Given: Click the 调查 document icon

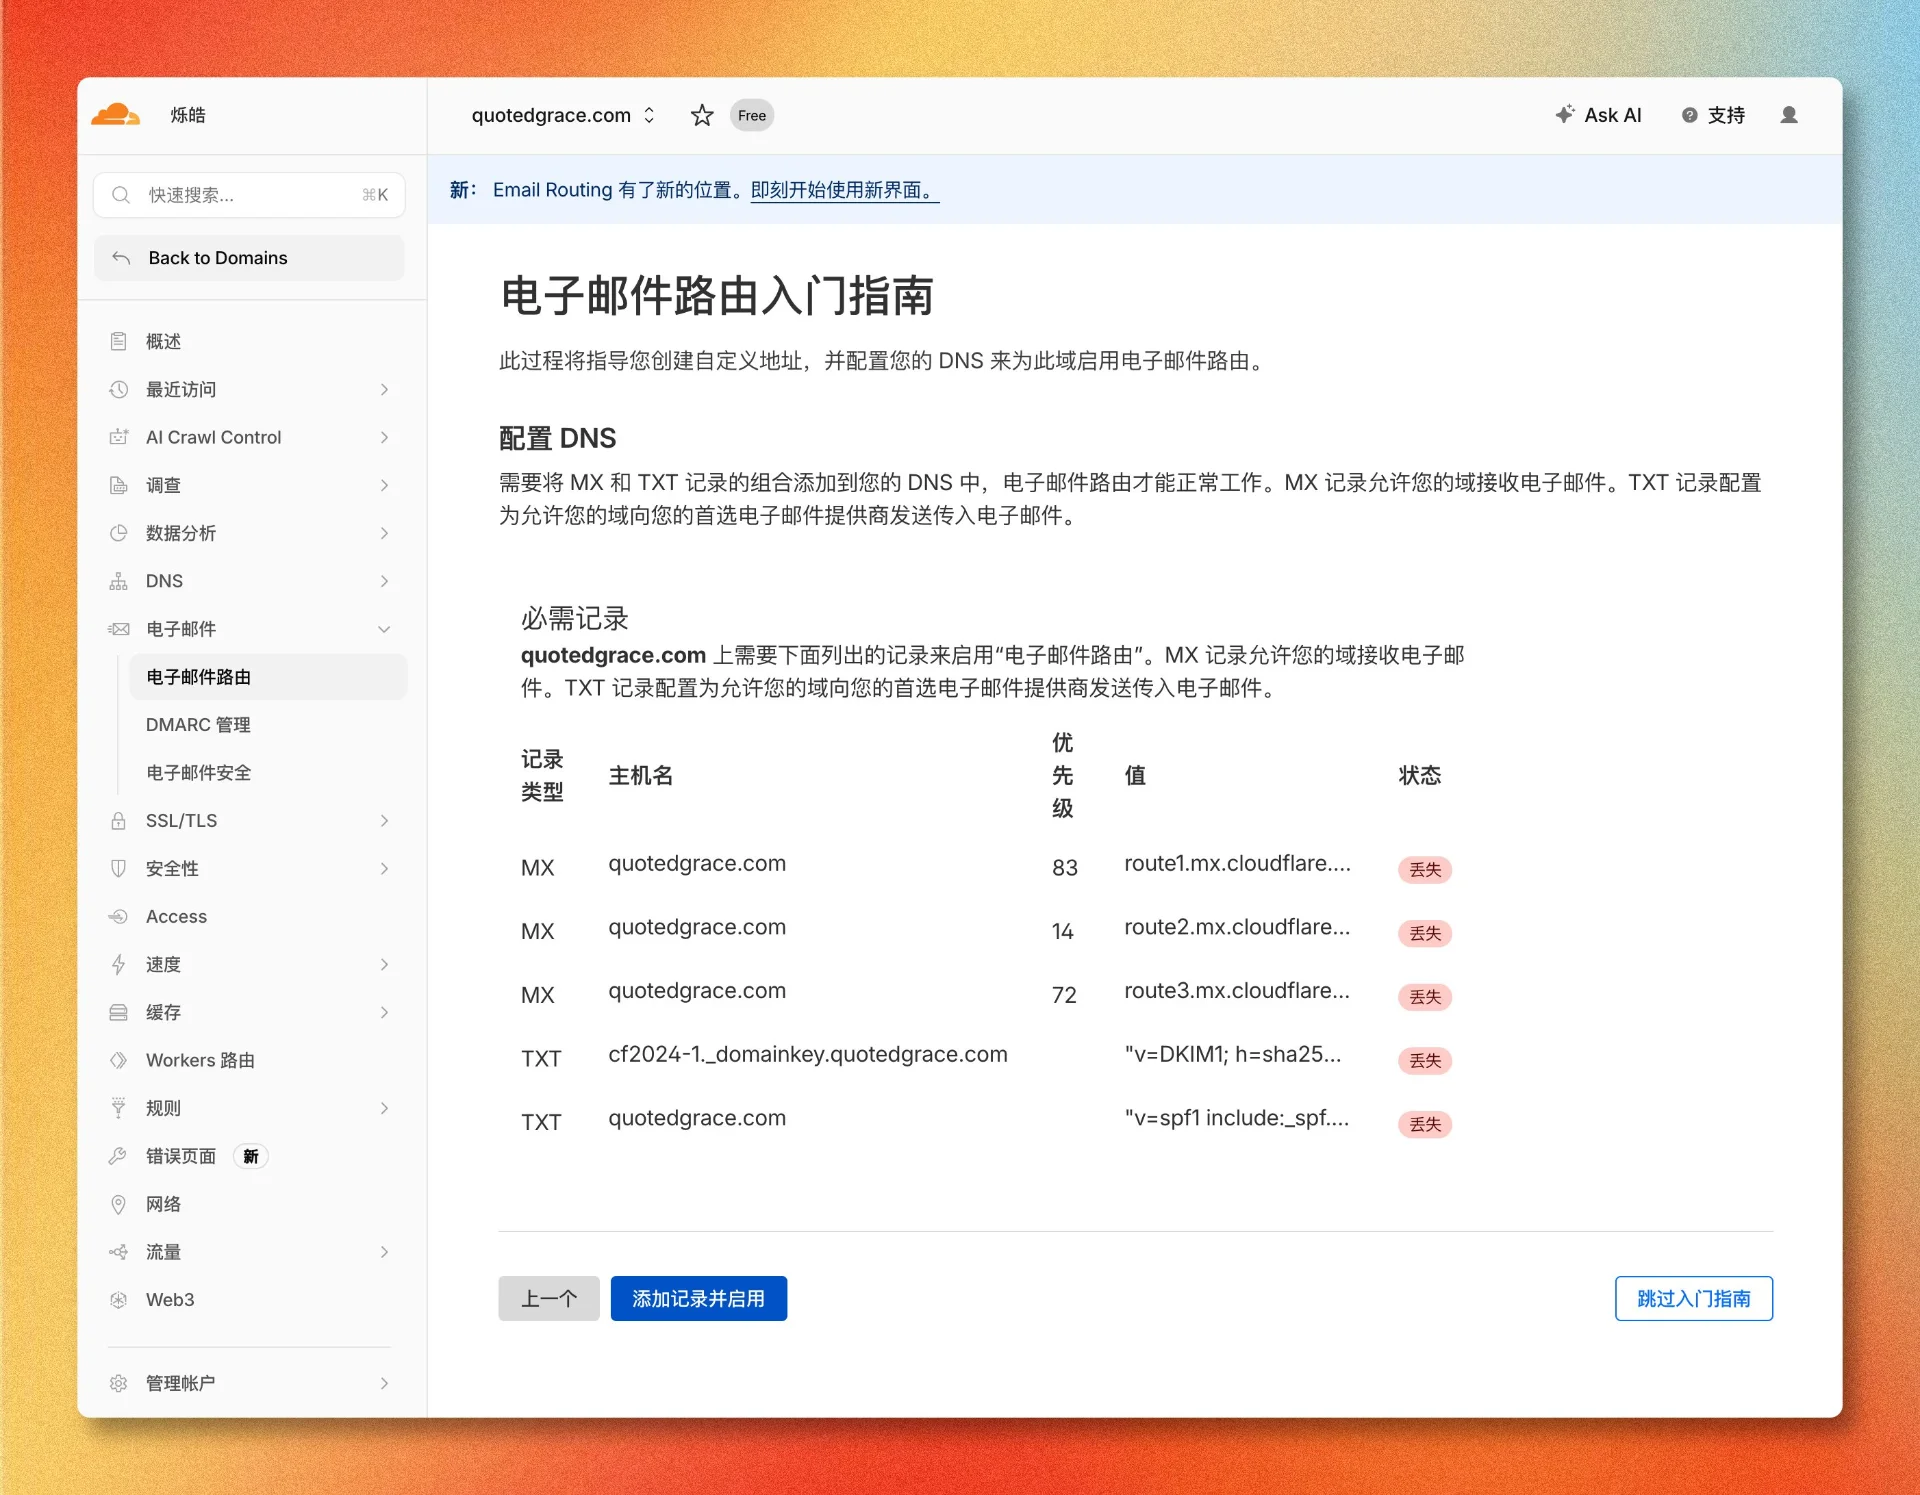Looking at the screenshot, I should pos(118,485).
